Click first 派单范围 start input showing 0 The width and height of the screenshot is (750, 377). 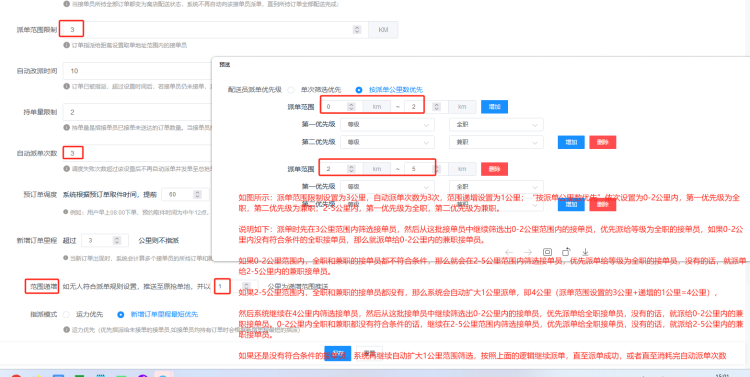341,107
